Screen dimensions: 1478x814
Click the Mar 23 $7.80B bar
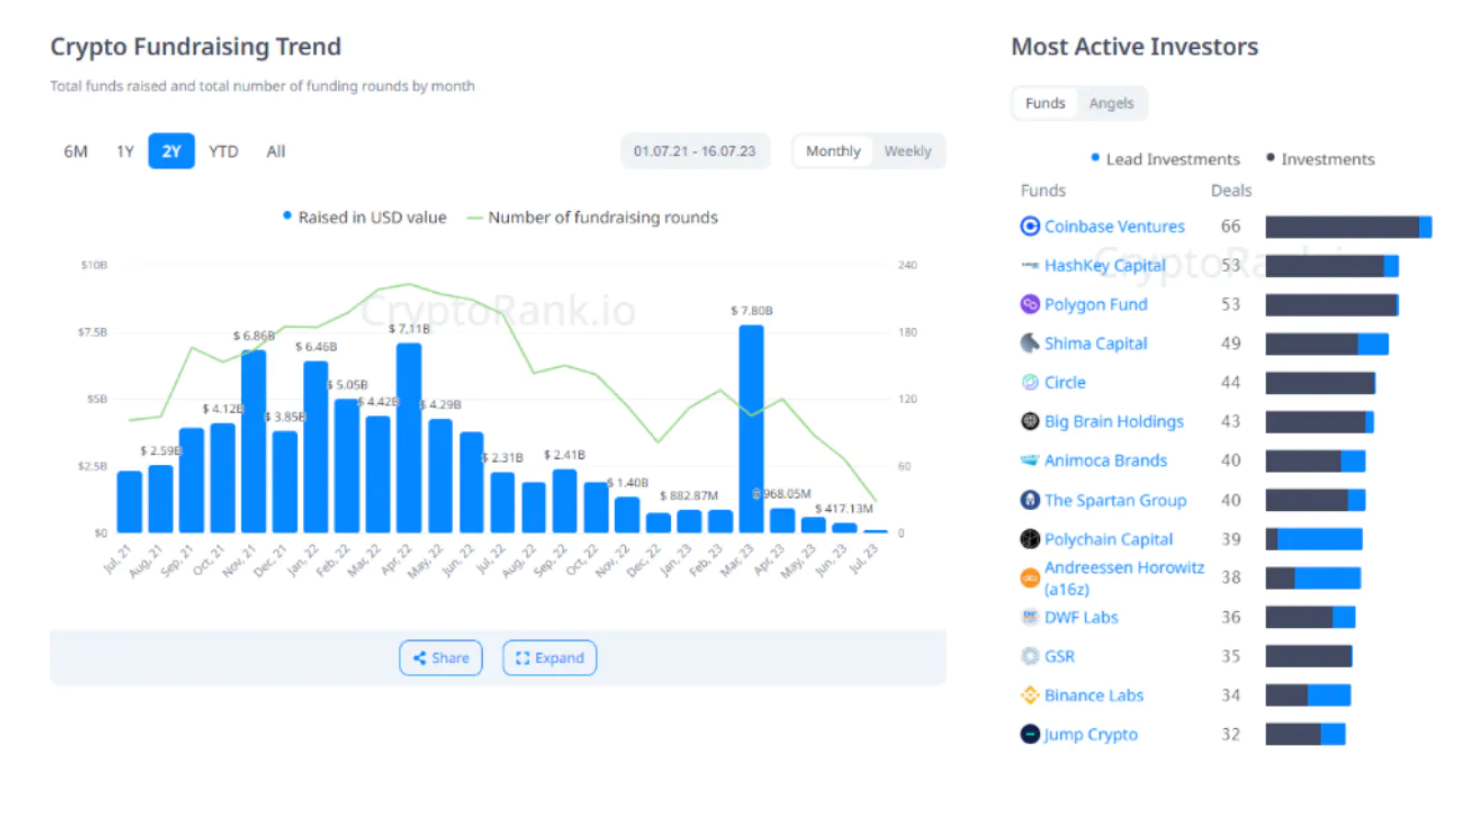751,428
